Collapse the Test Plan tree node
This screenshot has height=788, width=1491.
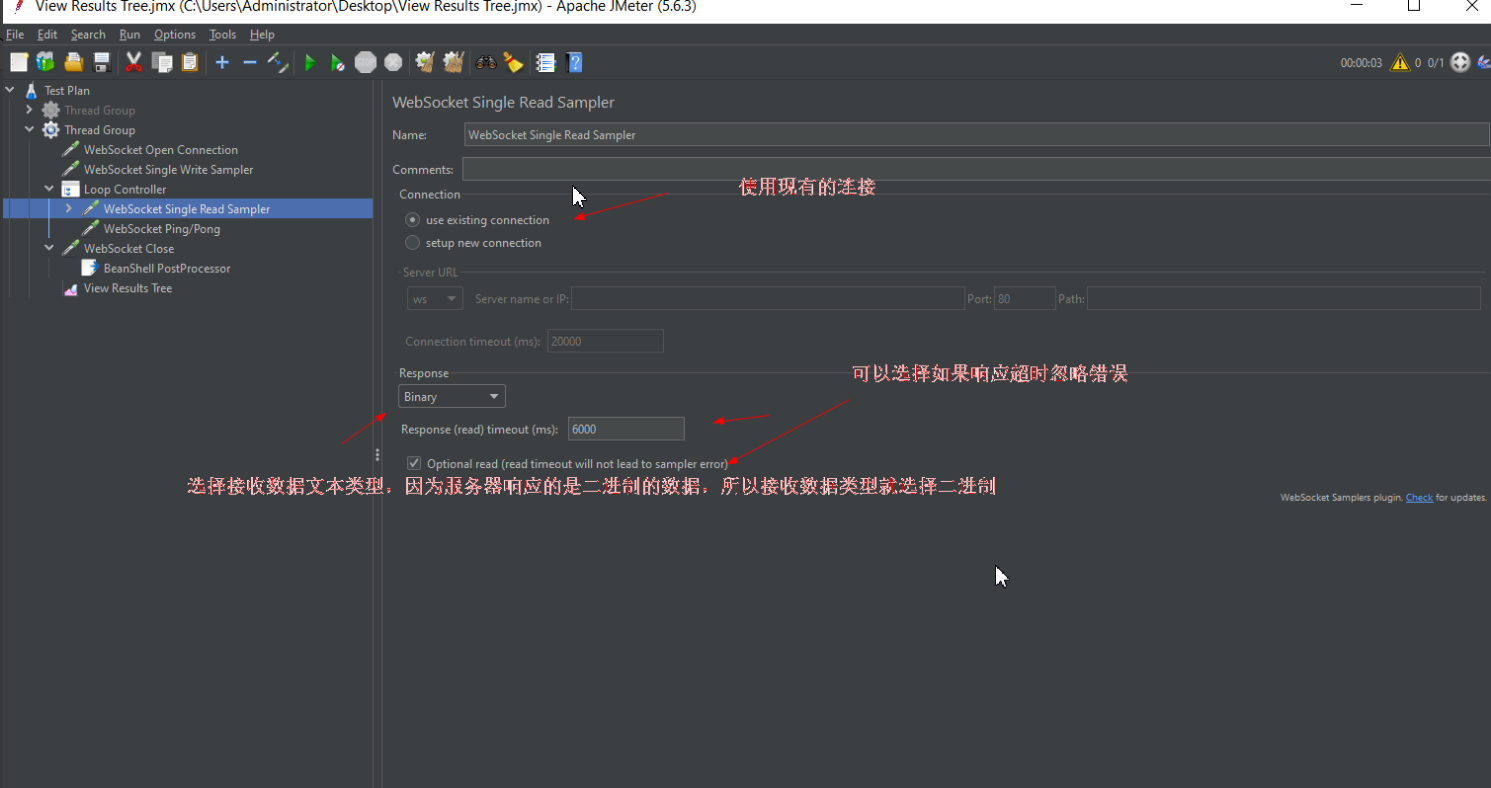tap(10, 90)
